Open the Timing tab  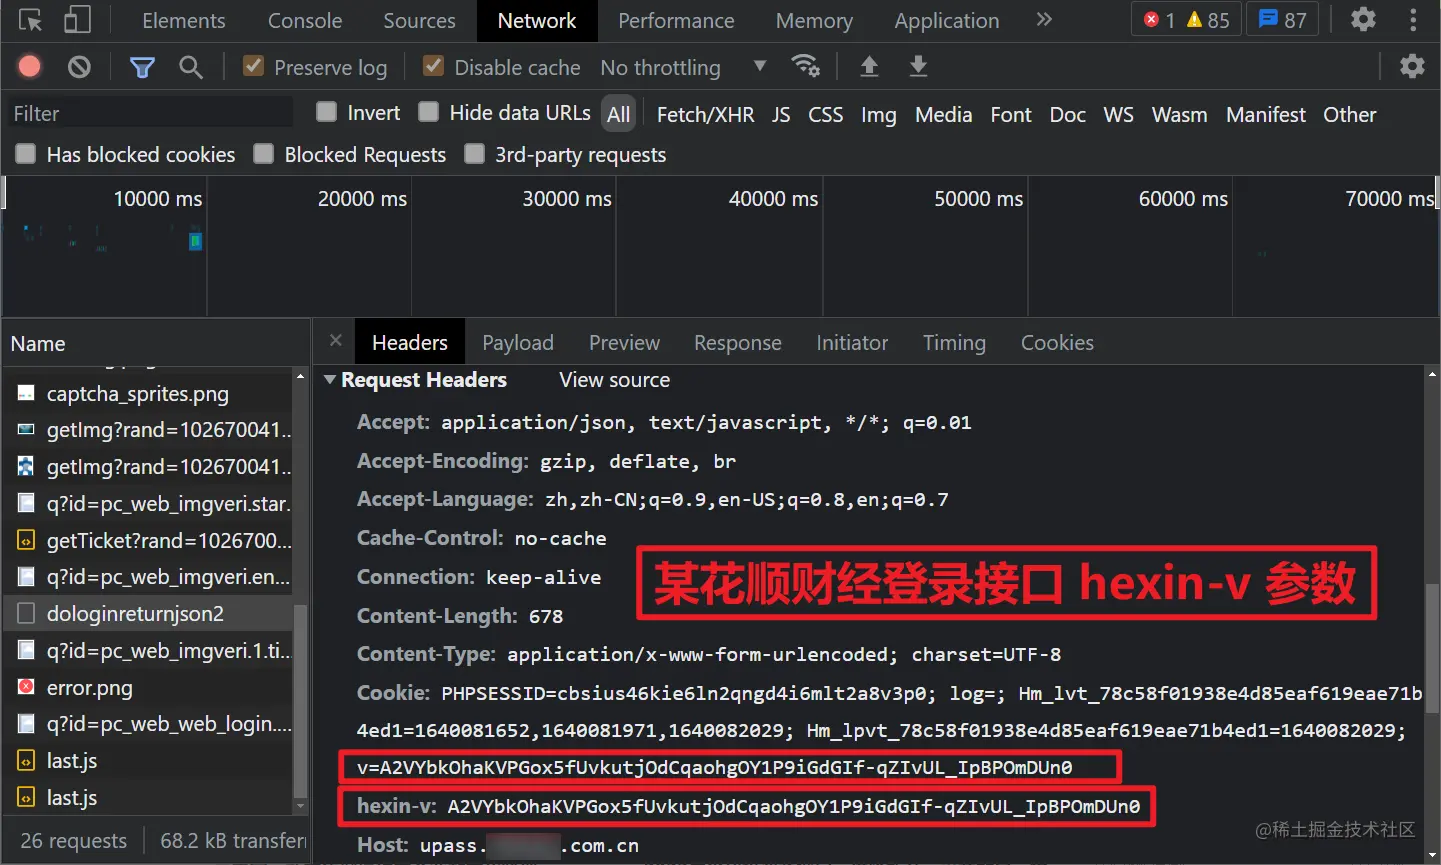tap(954, 343)
